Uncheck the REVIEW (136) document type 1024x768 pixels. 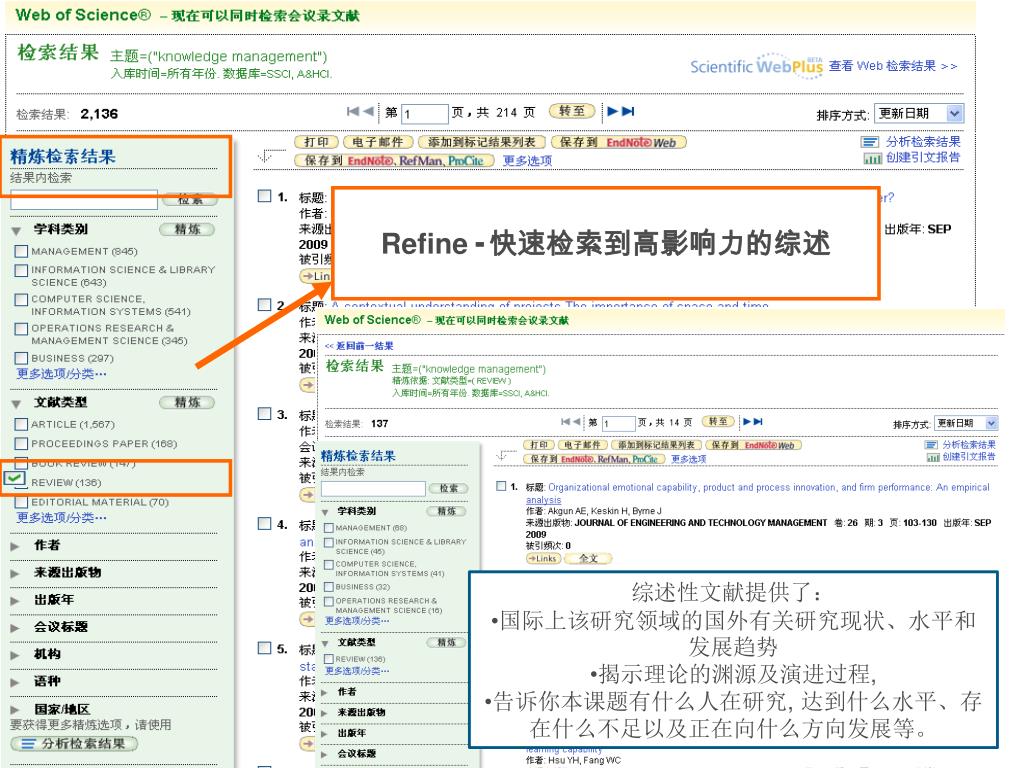point(14,479)
